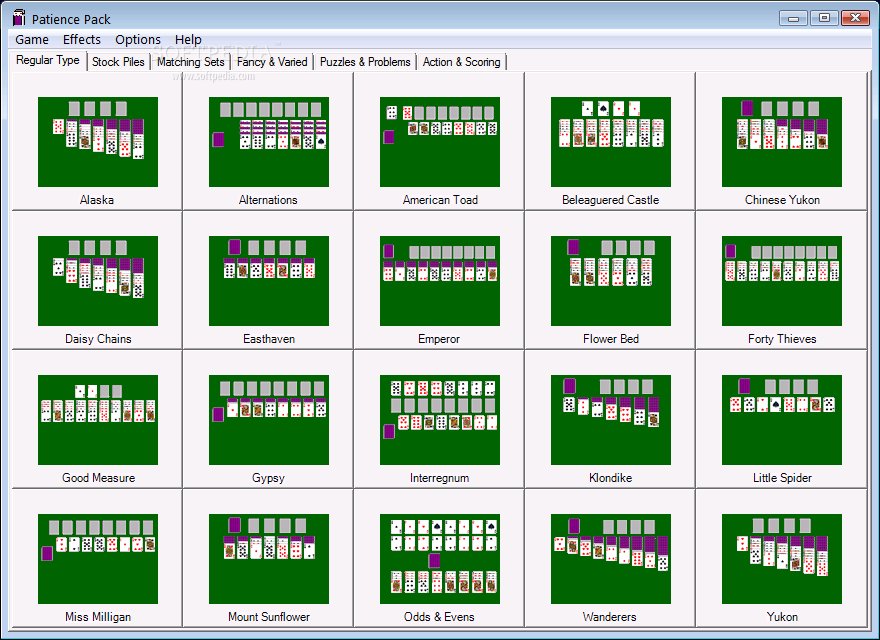This screenshot has width=880, height=640.
Task: Start the Klondike game thumbnail
Action: [611, 420]
